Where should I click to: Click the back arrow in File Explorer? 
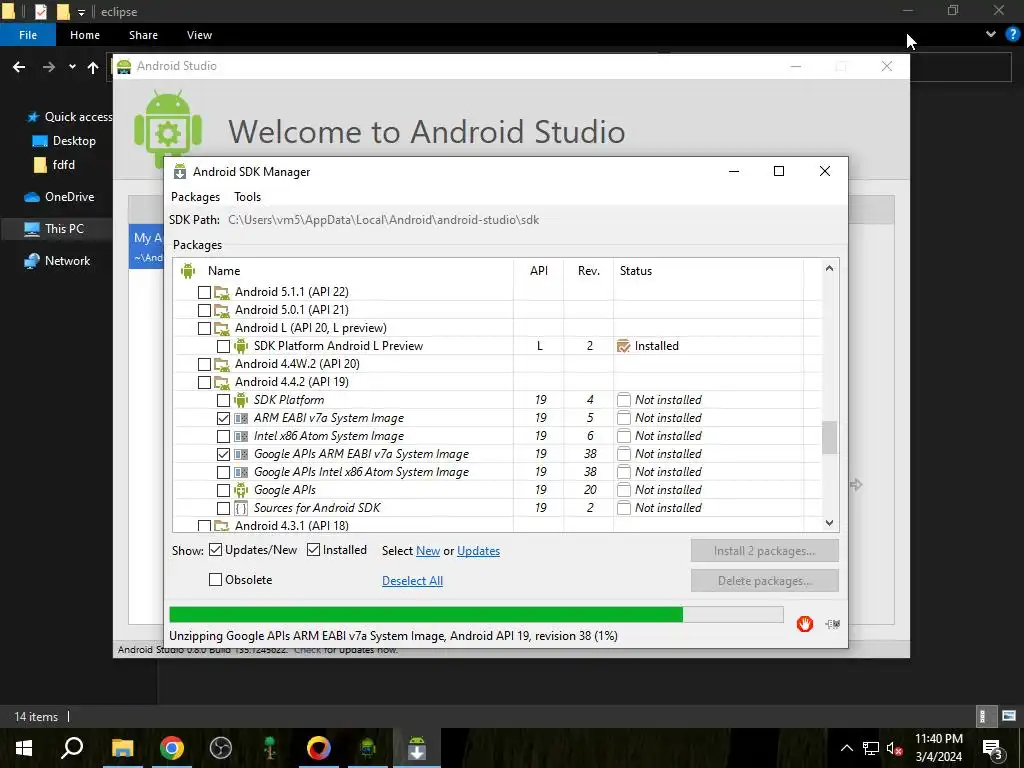[19, 67]
